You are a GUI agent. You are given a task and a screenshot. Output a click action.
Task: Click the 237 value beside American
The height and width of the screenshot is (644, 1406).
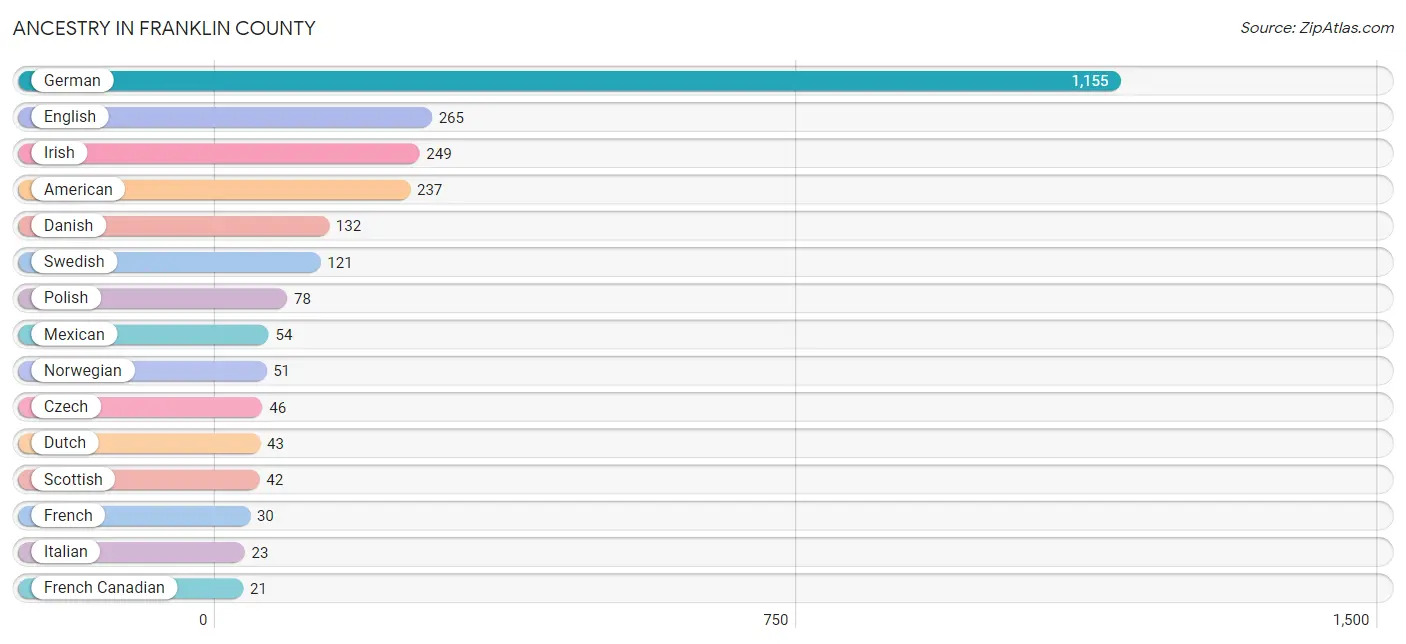[x=430, y=190]
